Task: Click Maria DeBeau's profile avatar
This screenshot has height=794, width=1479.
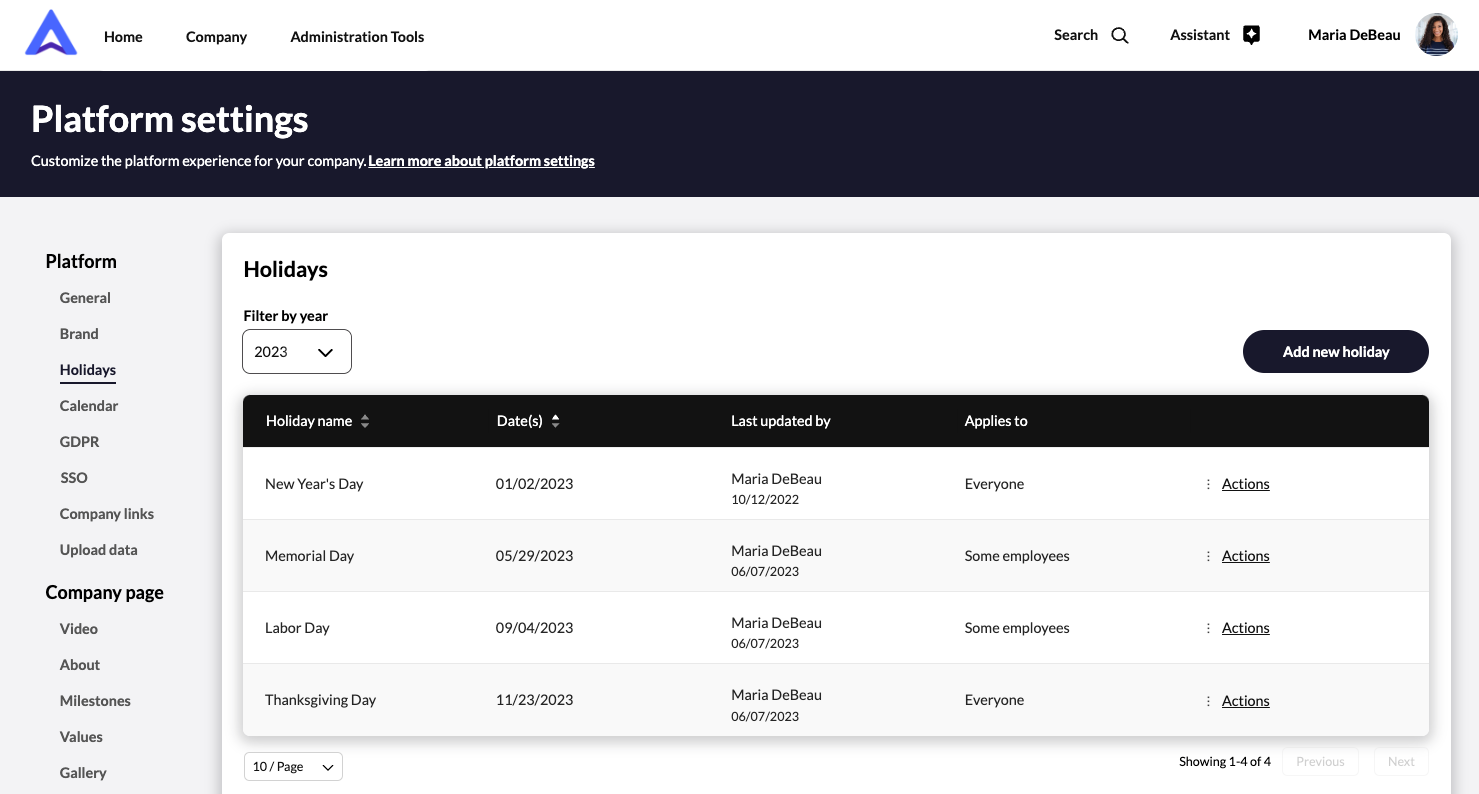Action: [1436, 35]
